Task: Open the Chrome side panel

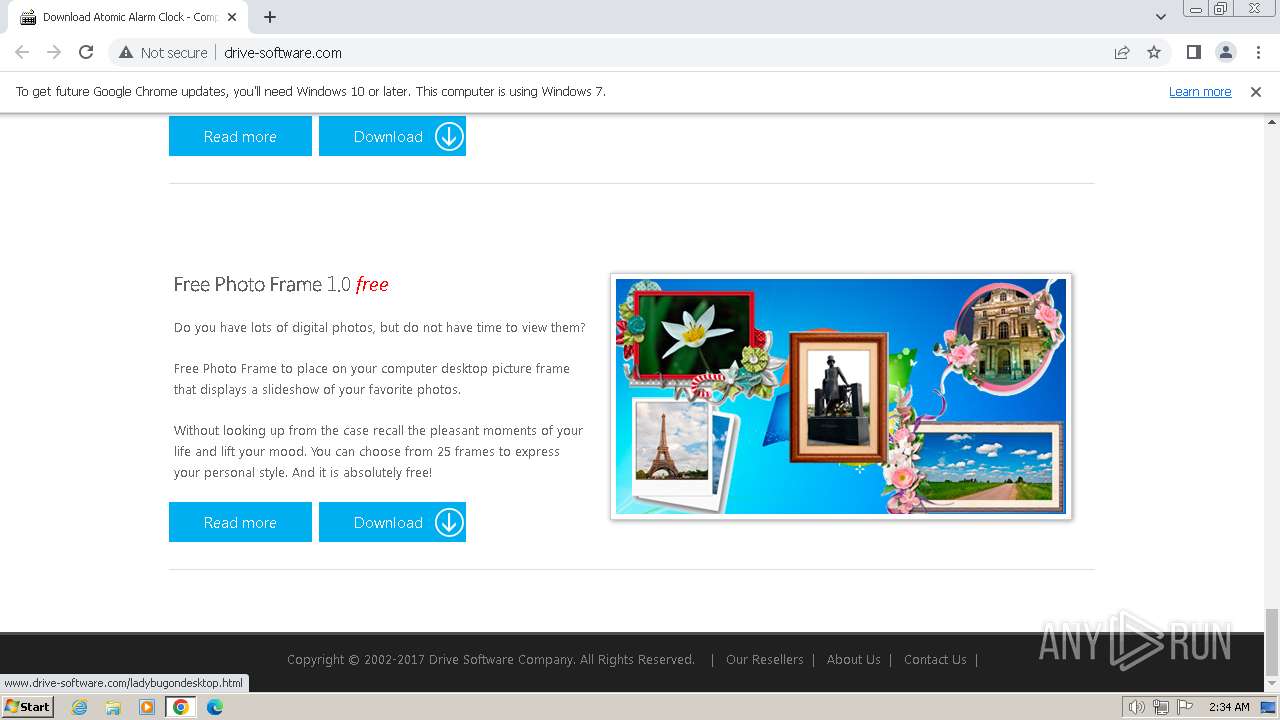Action: click(1193, 52)
